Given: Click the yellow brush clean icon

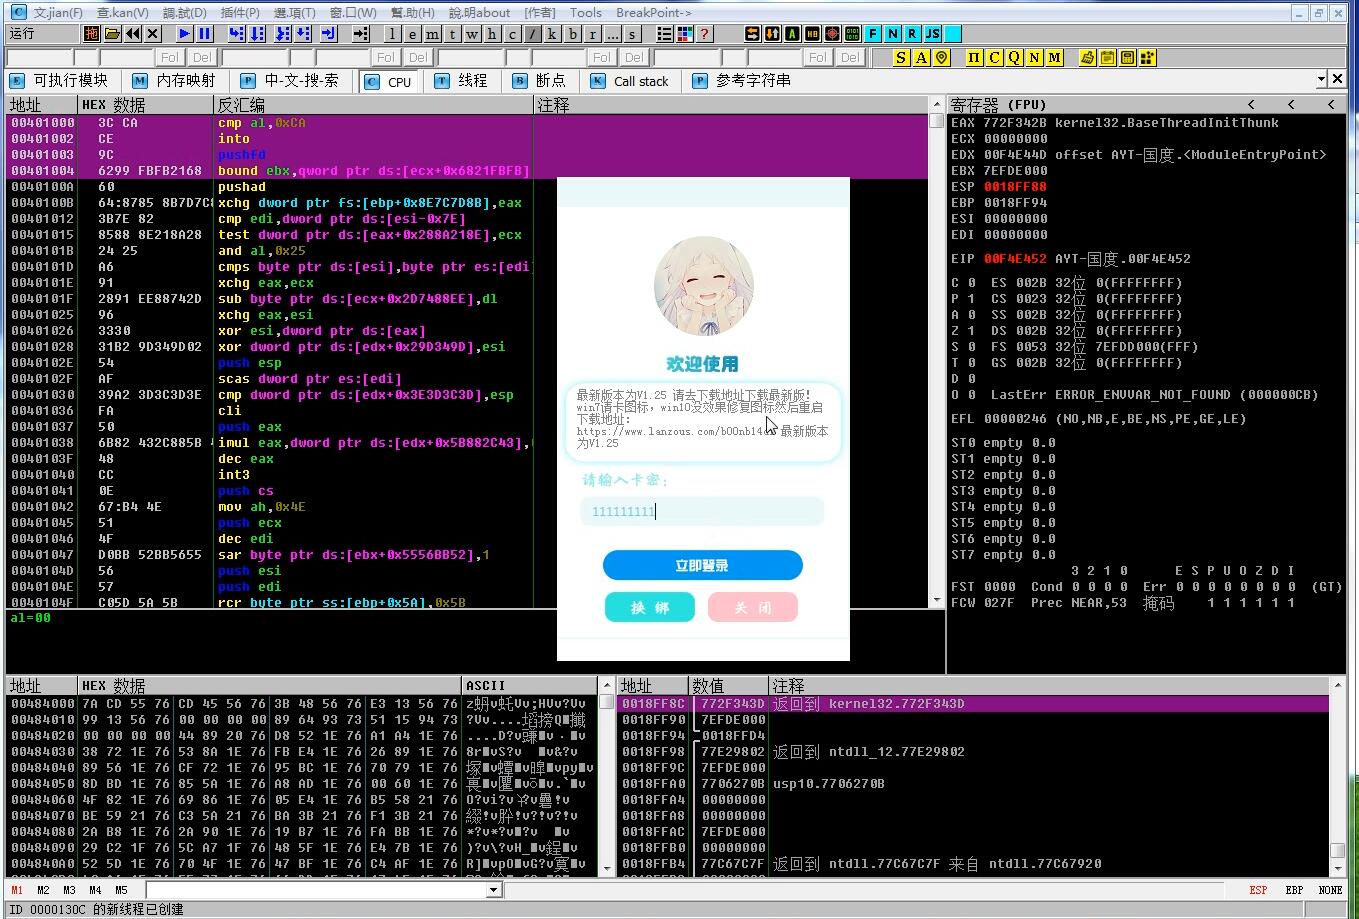Looking at the screenshot, I should coord(1087,57).
